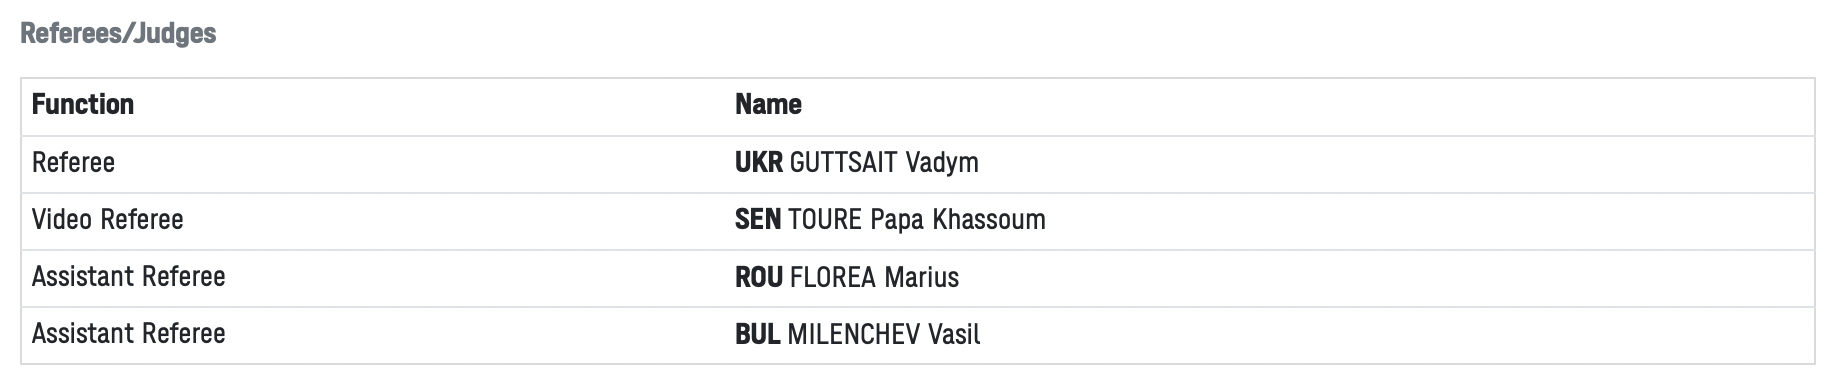The height and width of the screenshot is (388, 1826).
Task: Click the Function column header
Action: (83, 104)
